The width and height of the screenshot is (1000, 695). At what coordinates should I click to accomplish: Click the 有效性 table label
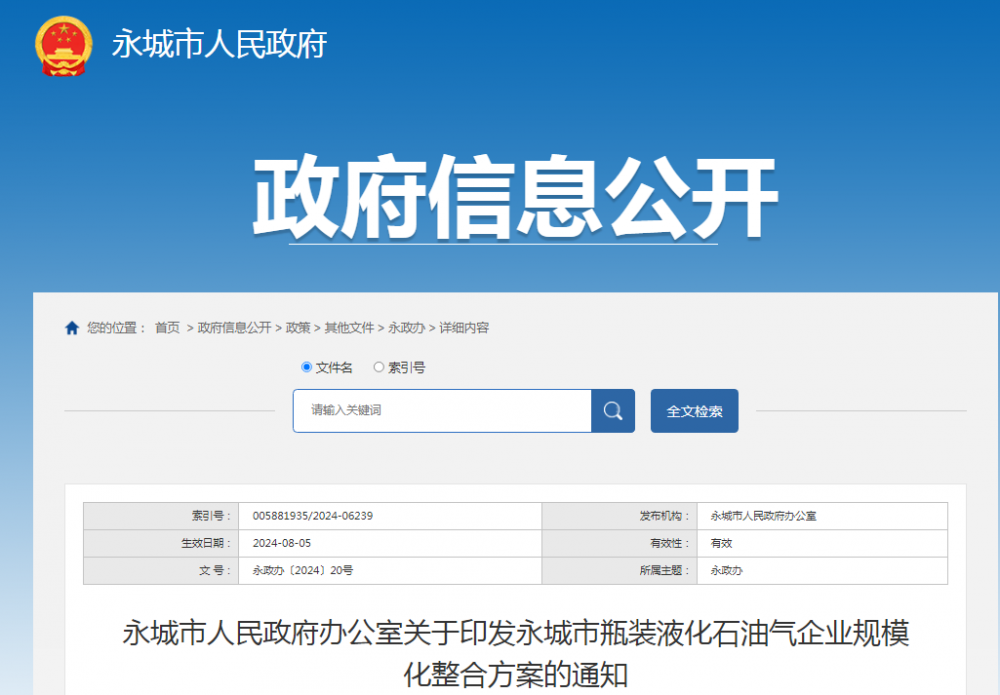click(x=670, y=543)
